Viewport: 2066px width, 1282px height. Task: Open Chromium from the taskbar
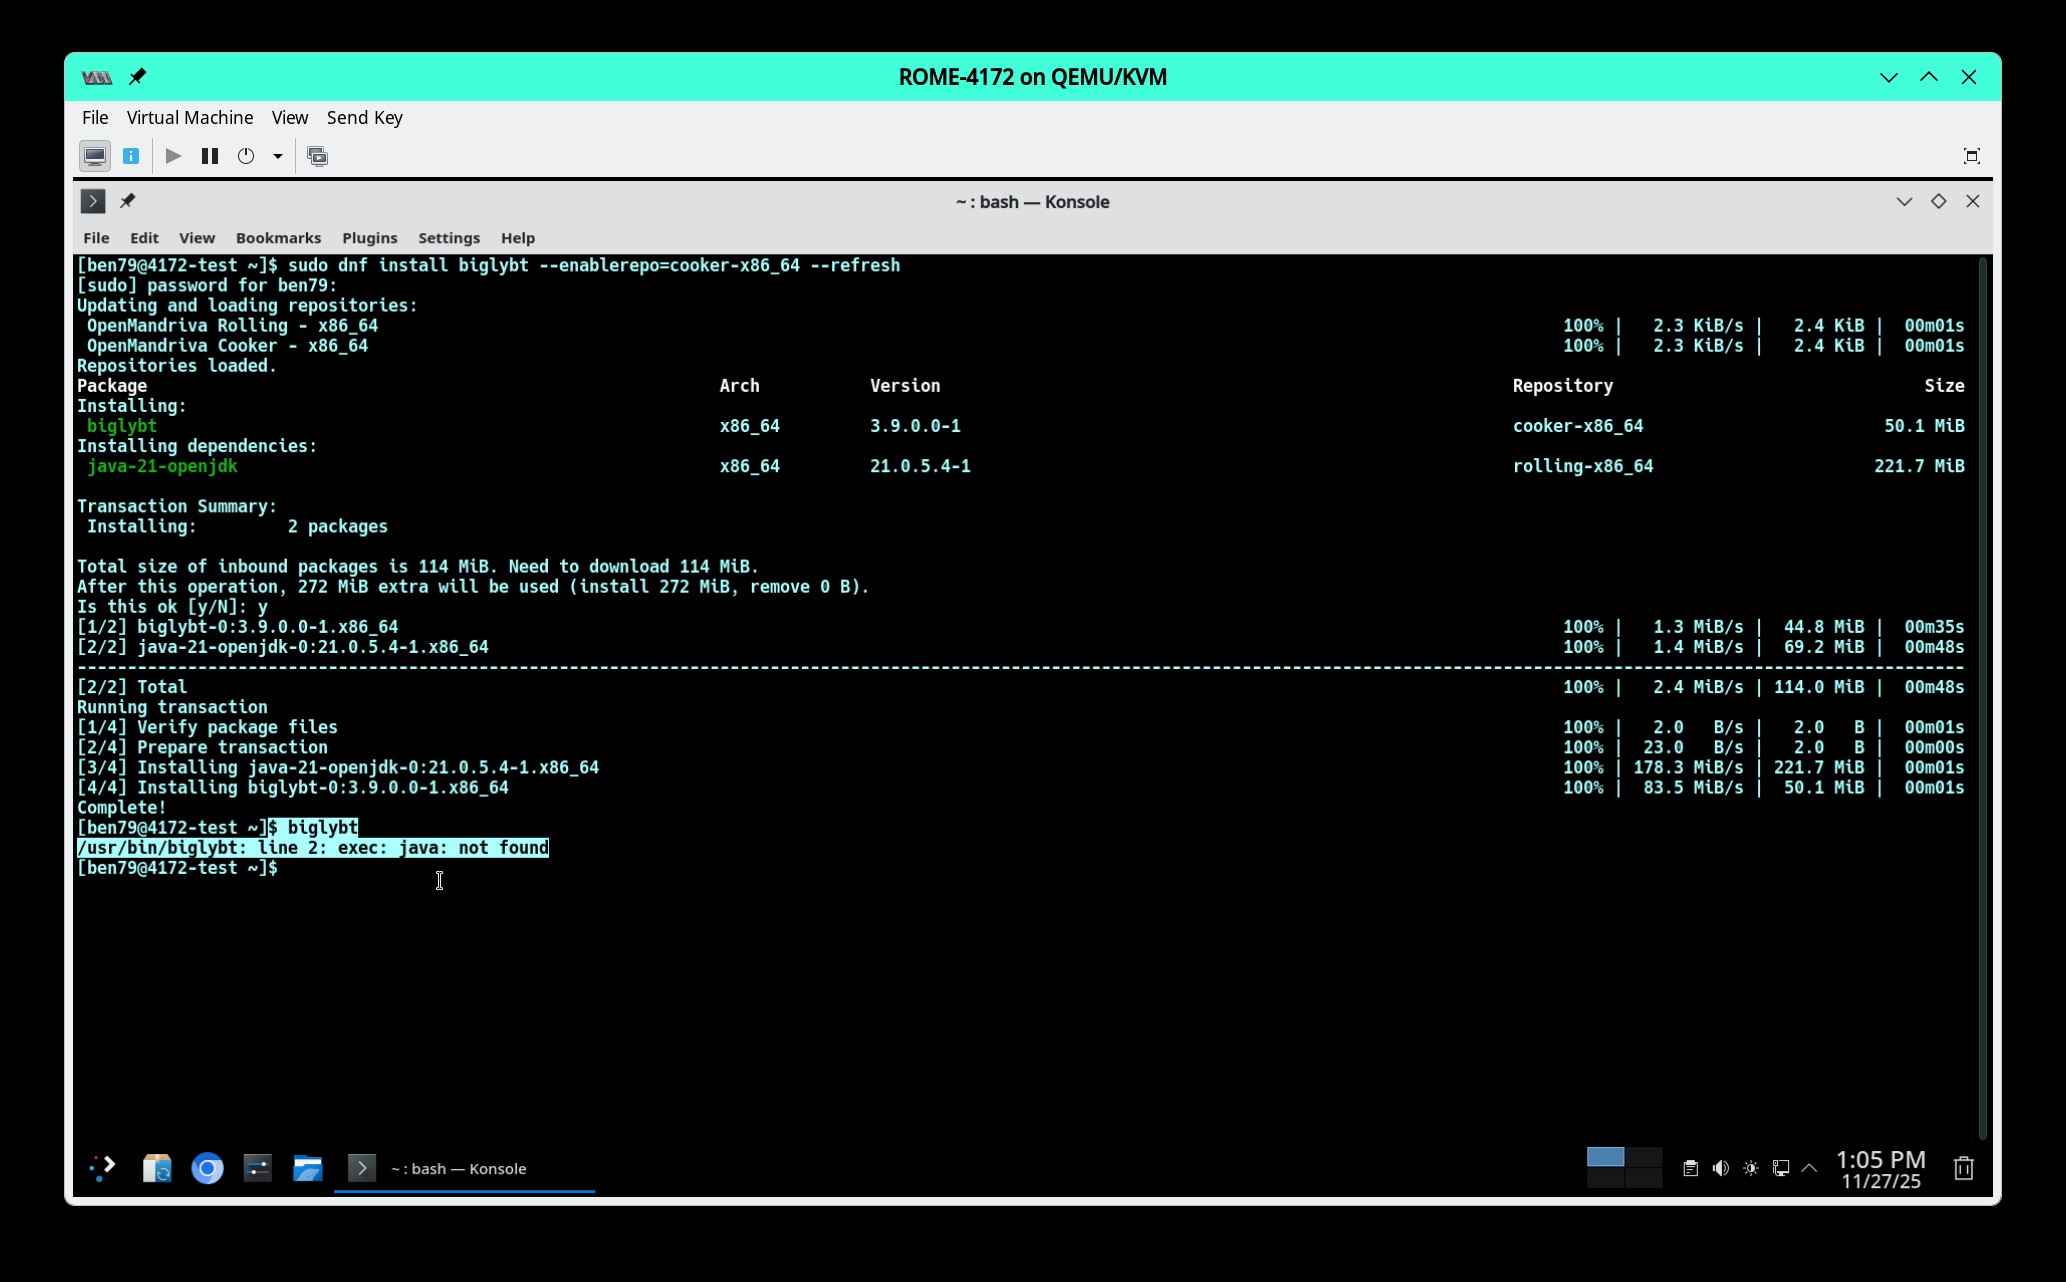pos(207,1167)
